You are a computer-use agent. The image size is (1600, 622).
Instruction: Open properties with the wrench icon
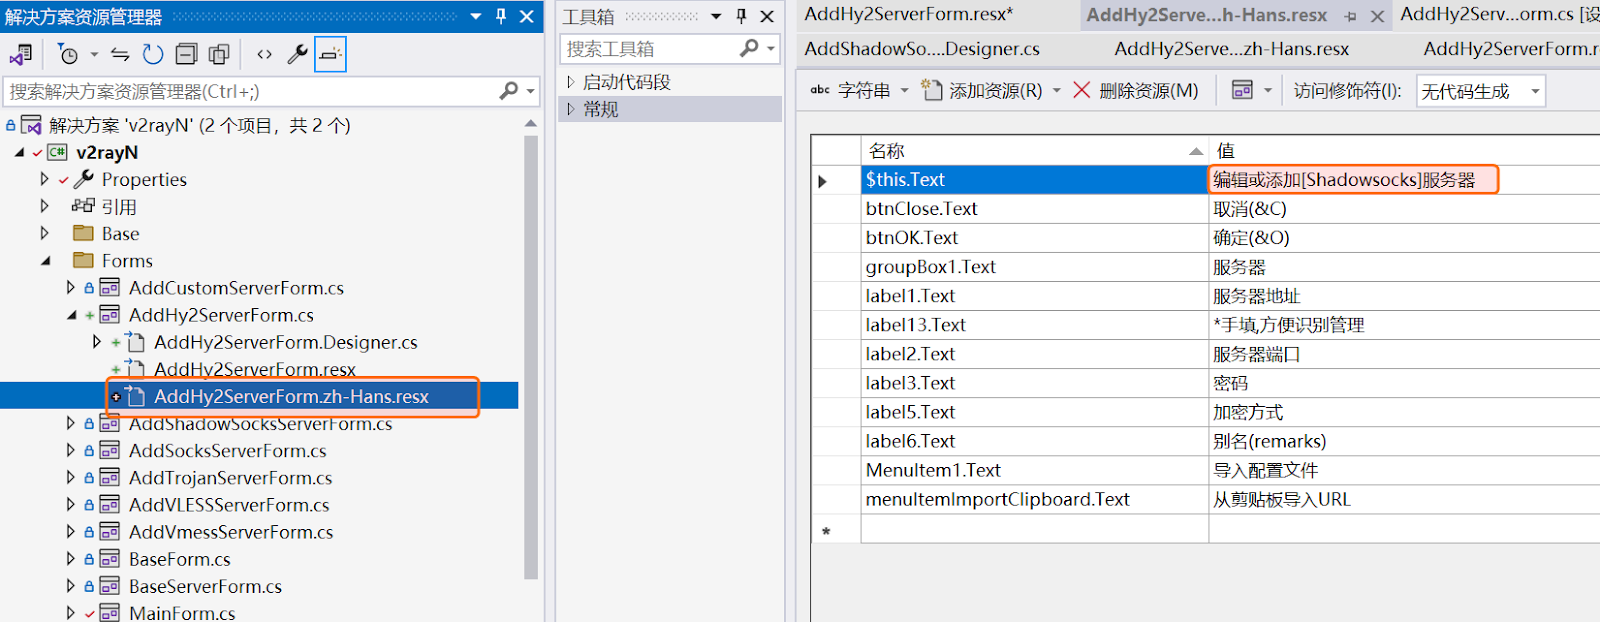click(x=297, y=54)
